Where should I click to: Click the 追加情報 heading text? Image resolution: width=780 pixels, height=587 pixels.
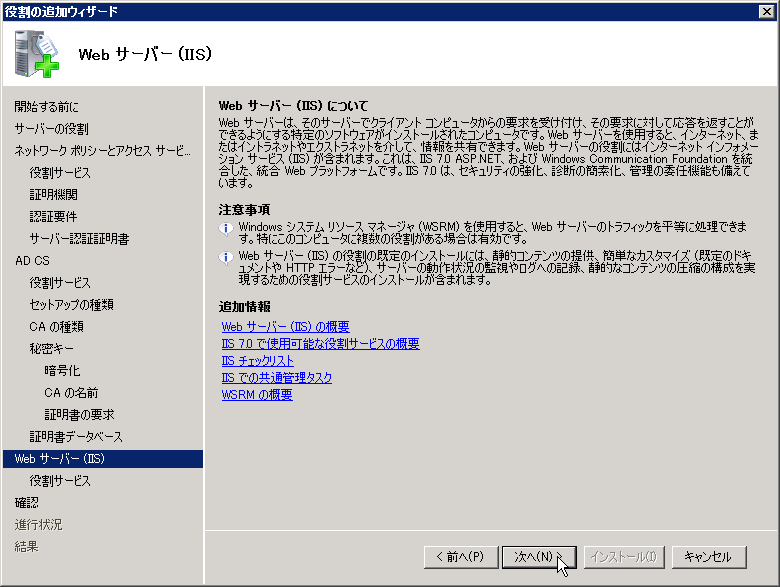tap(244, 306)
